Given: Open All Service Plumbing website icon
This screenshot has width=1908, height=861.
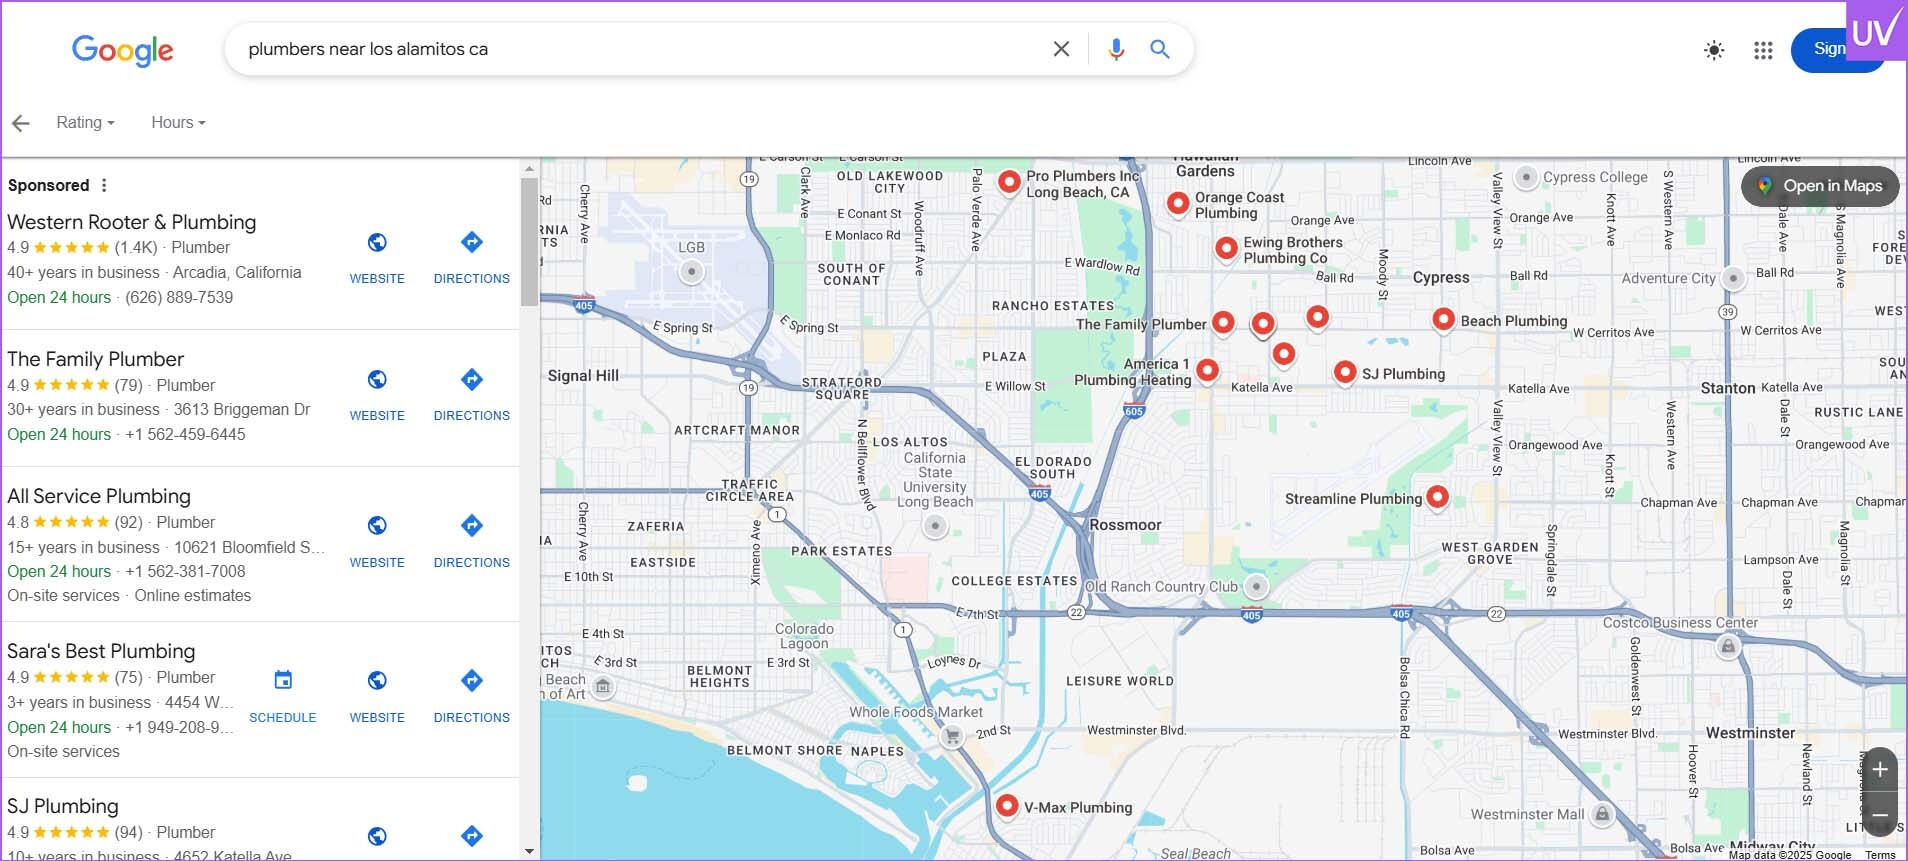Looking at the screenshot, I should coord(377,526).
